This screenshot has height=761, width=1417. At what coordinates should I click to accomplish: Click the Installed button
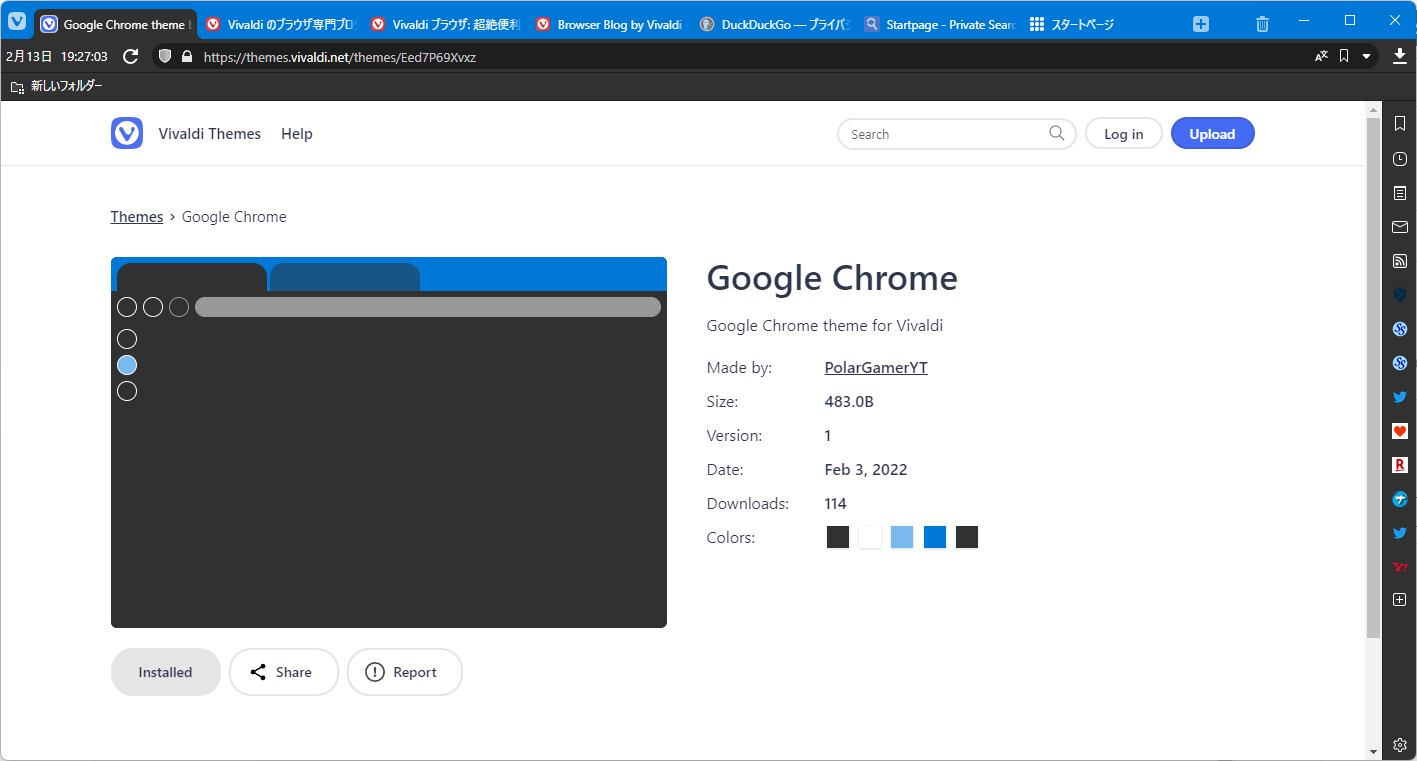(x=165, y=672)
